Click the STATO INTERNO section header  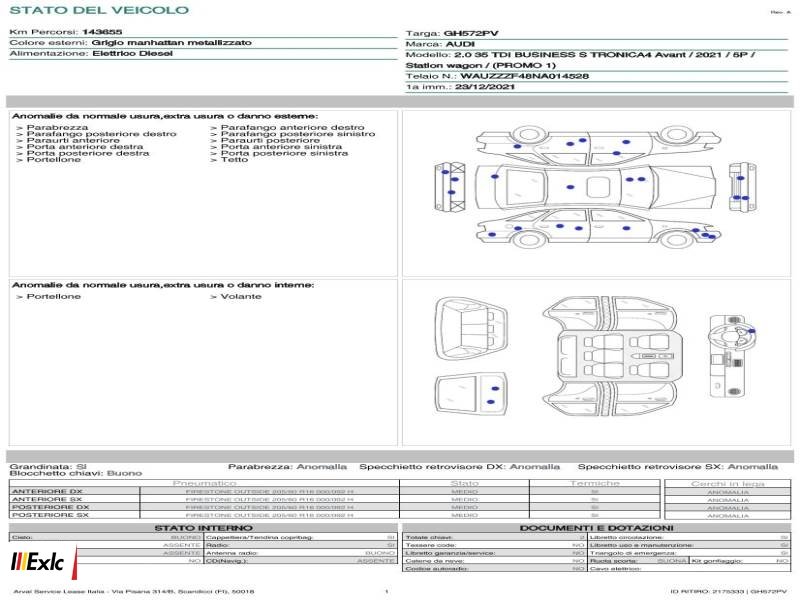(203, 528)
